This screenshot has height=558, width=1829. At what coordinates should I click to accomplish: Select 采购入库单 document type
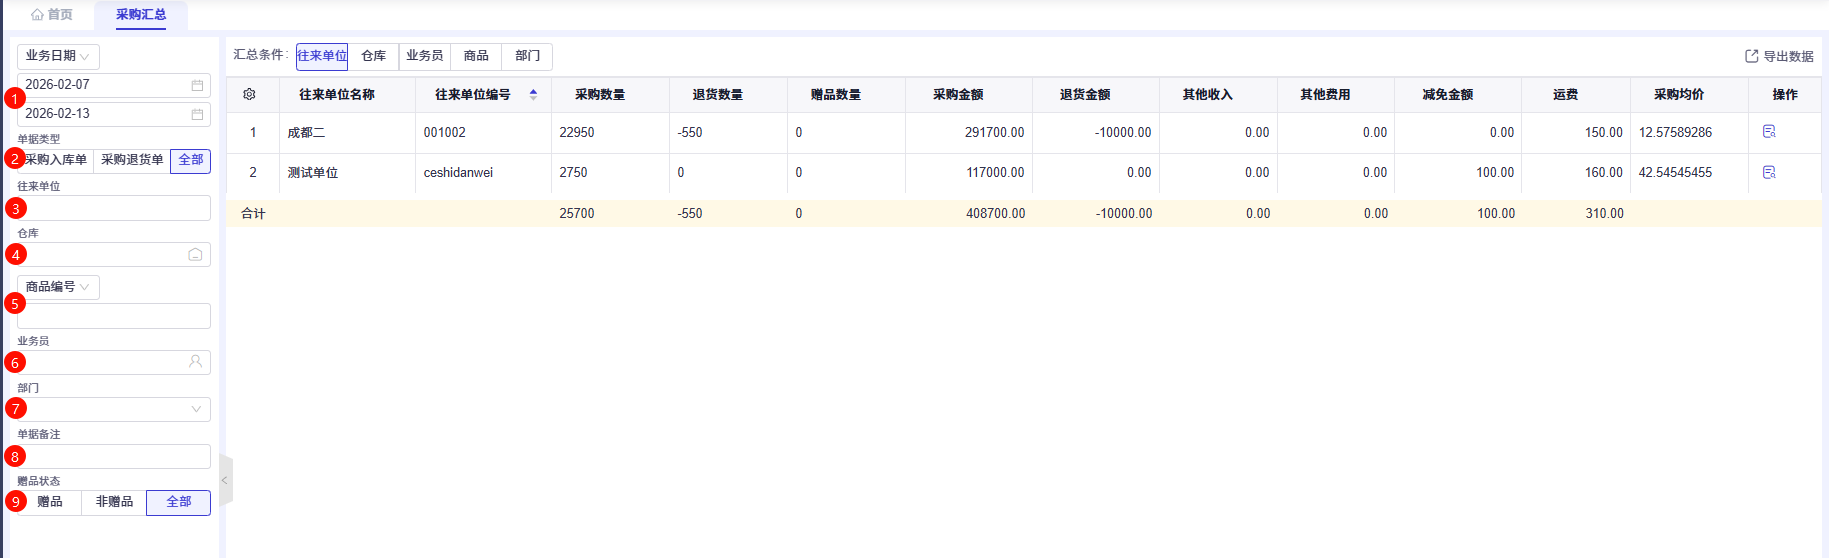56,160
